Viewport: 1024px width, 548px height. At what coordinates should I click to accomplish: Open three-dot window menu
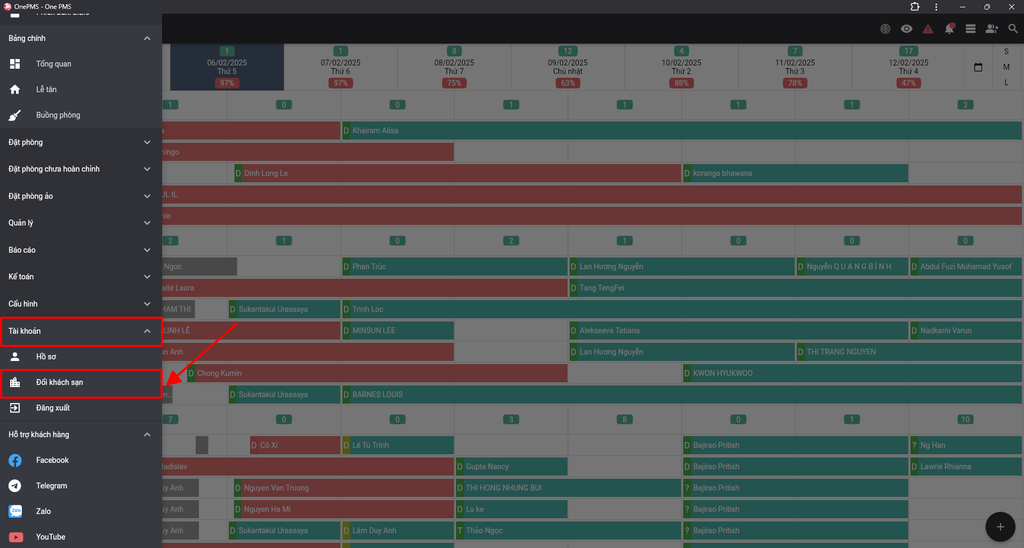(936, 7)
